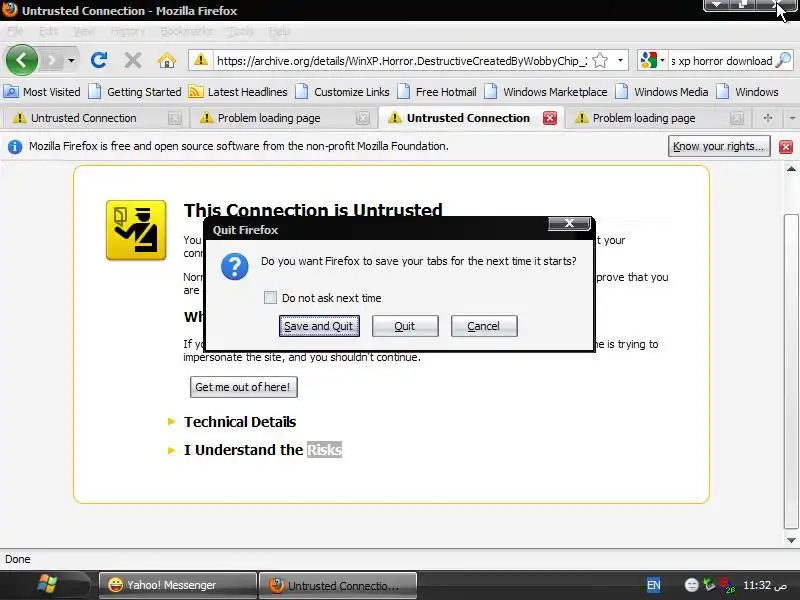Close the last Problem loading page tab
The height and width of the screenshot is (600, 800).
[x=737, y=118]
